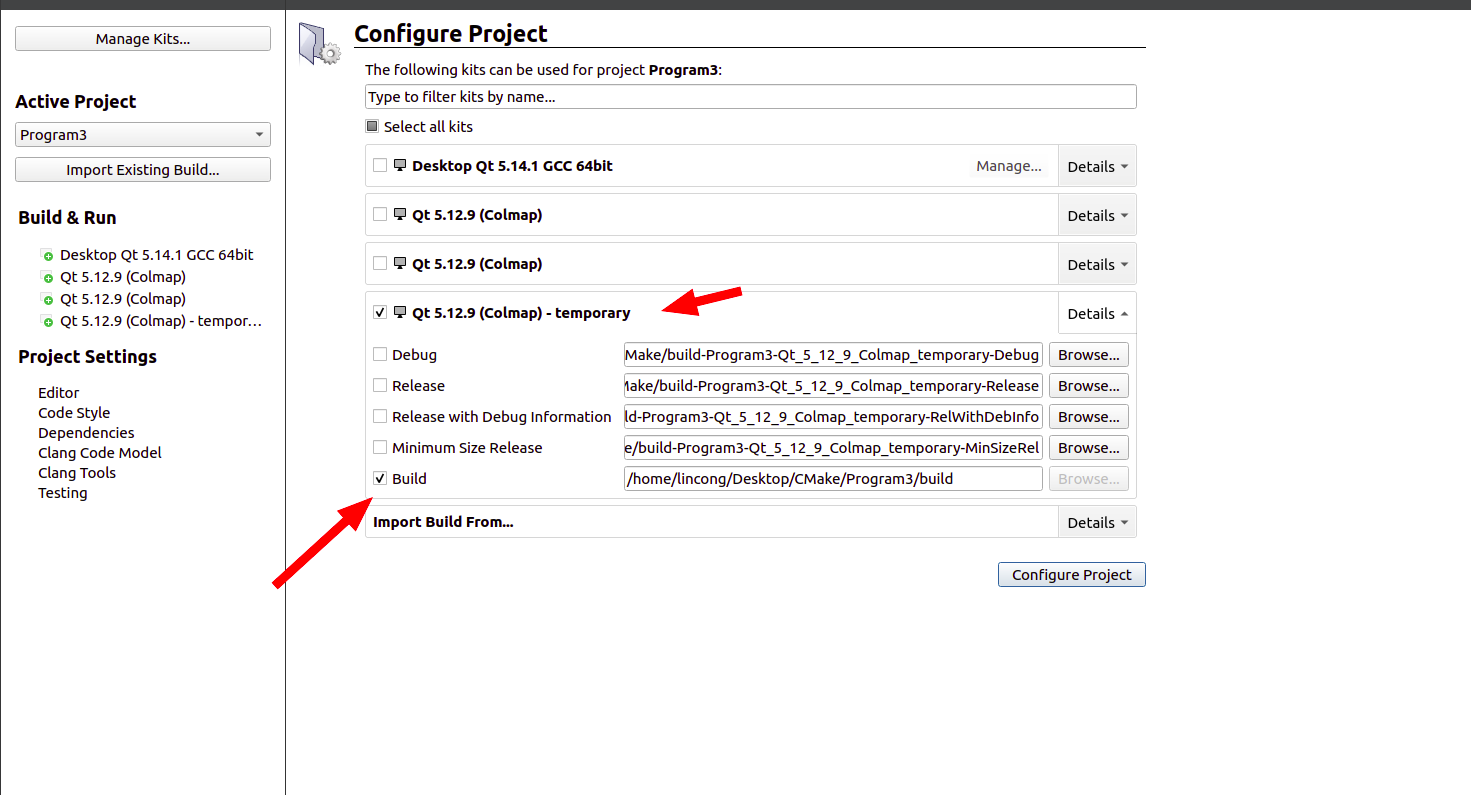Screen dimensions: 1471x795
Task: Expand Details for Desktop Qt 5.14.1 GCC 64bit
Action: tap(1097, 165)
